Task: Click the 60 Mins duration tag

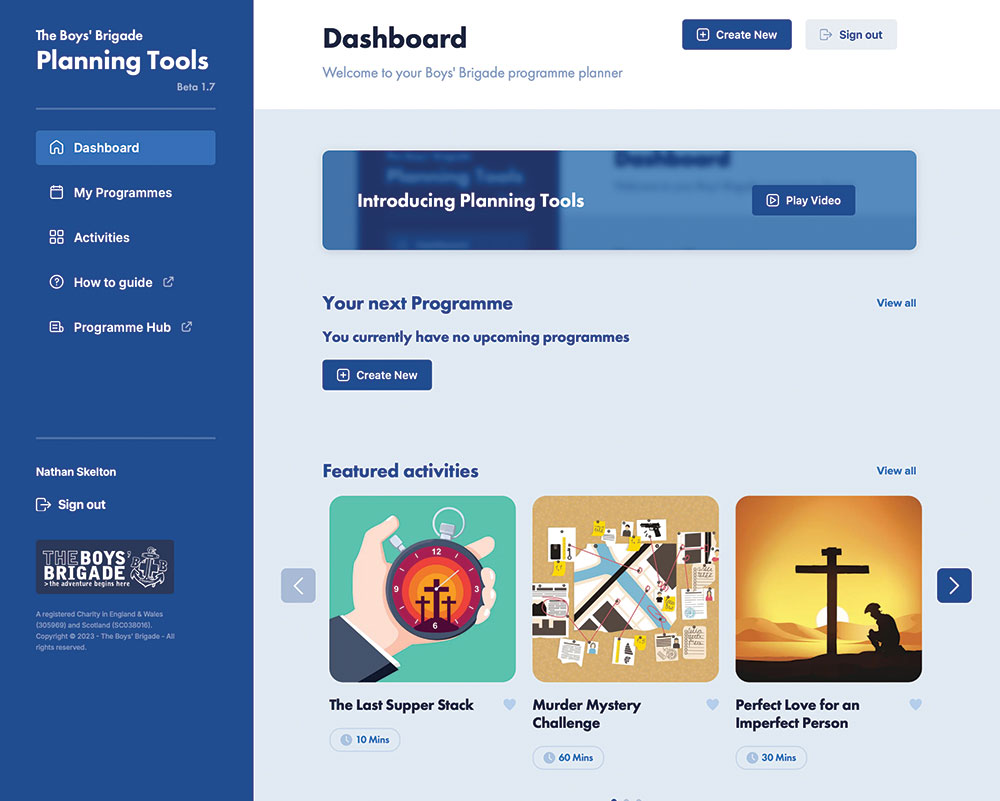Action: pos(568,758)
